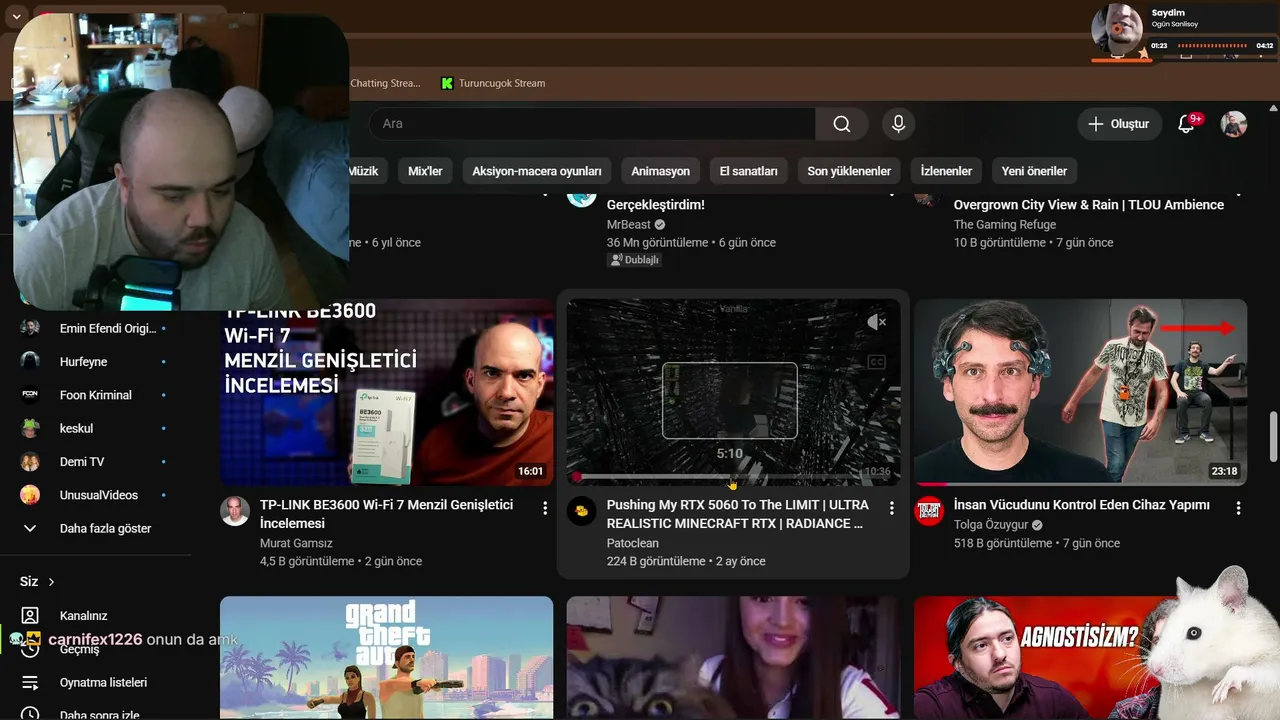Image resolution: width=1280 pixels, height=720 pixels.
Task: Click the Saydim song progress bar
Action: tap(1212, 46)
